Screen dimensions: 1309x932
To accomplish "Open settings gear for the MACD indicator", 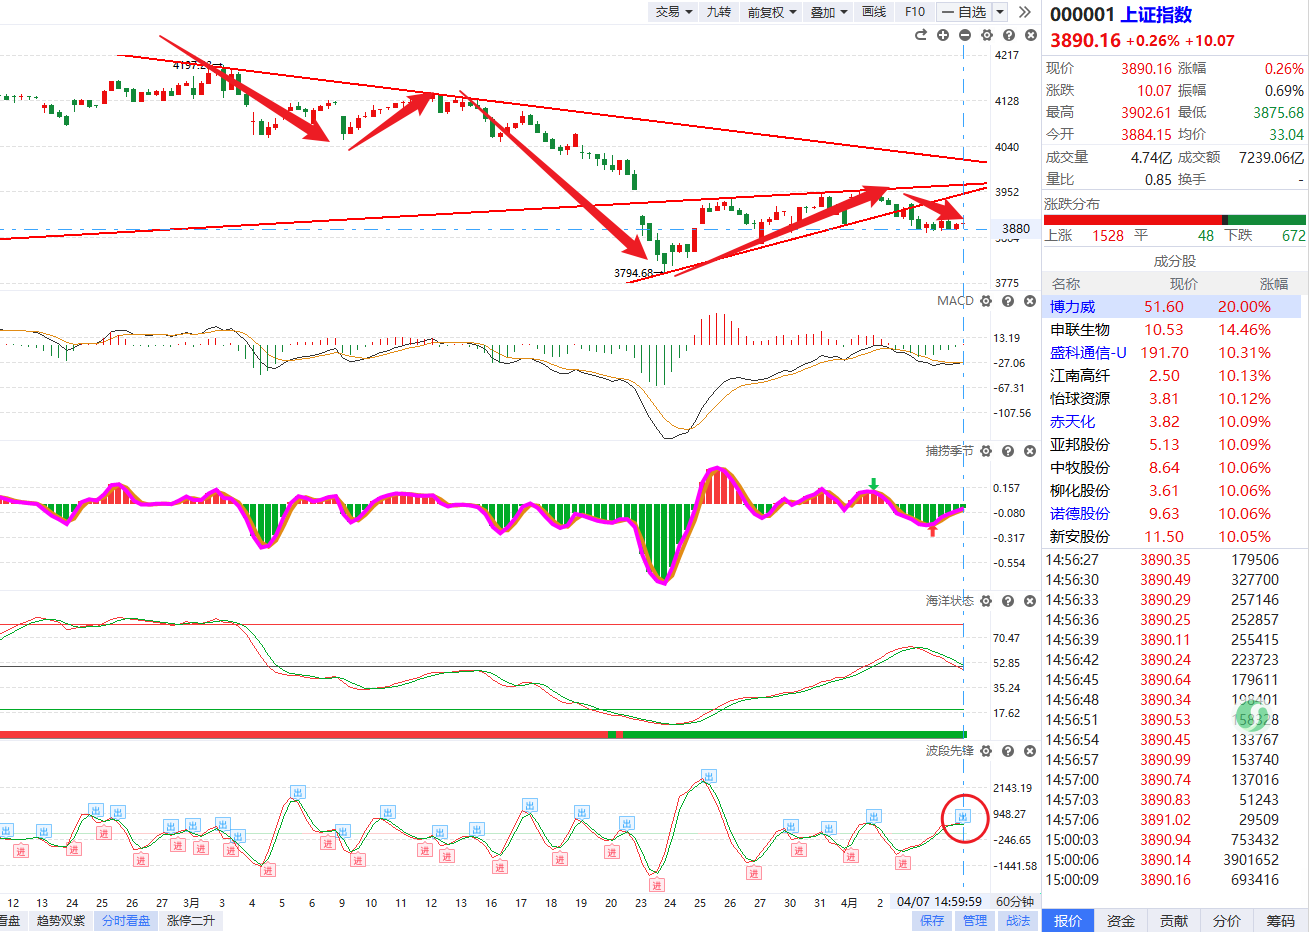I will point(986,301).
